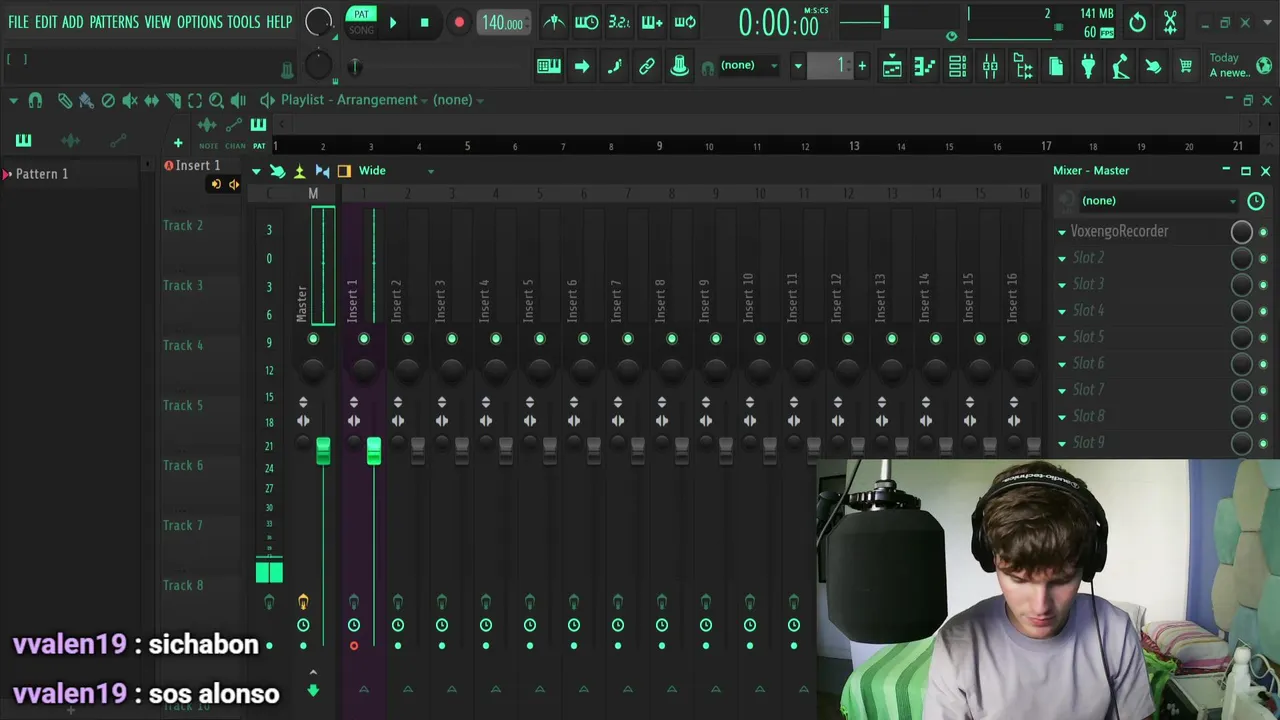
Task: Click the CPU refresh circular icon
Action: [x=1137, y=22]
